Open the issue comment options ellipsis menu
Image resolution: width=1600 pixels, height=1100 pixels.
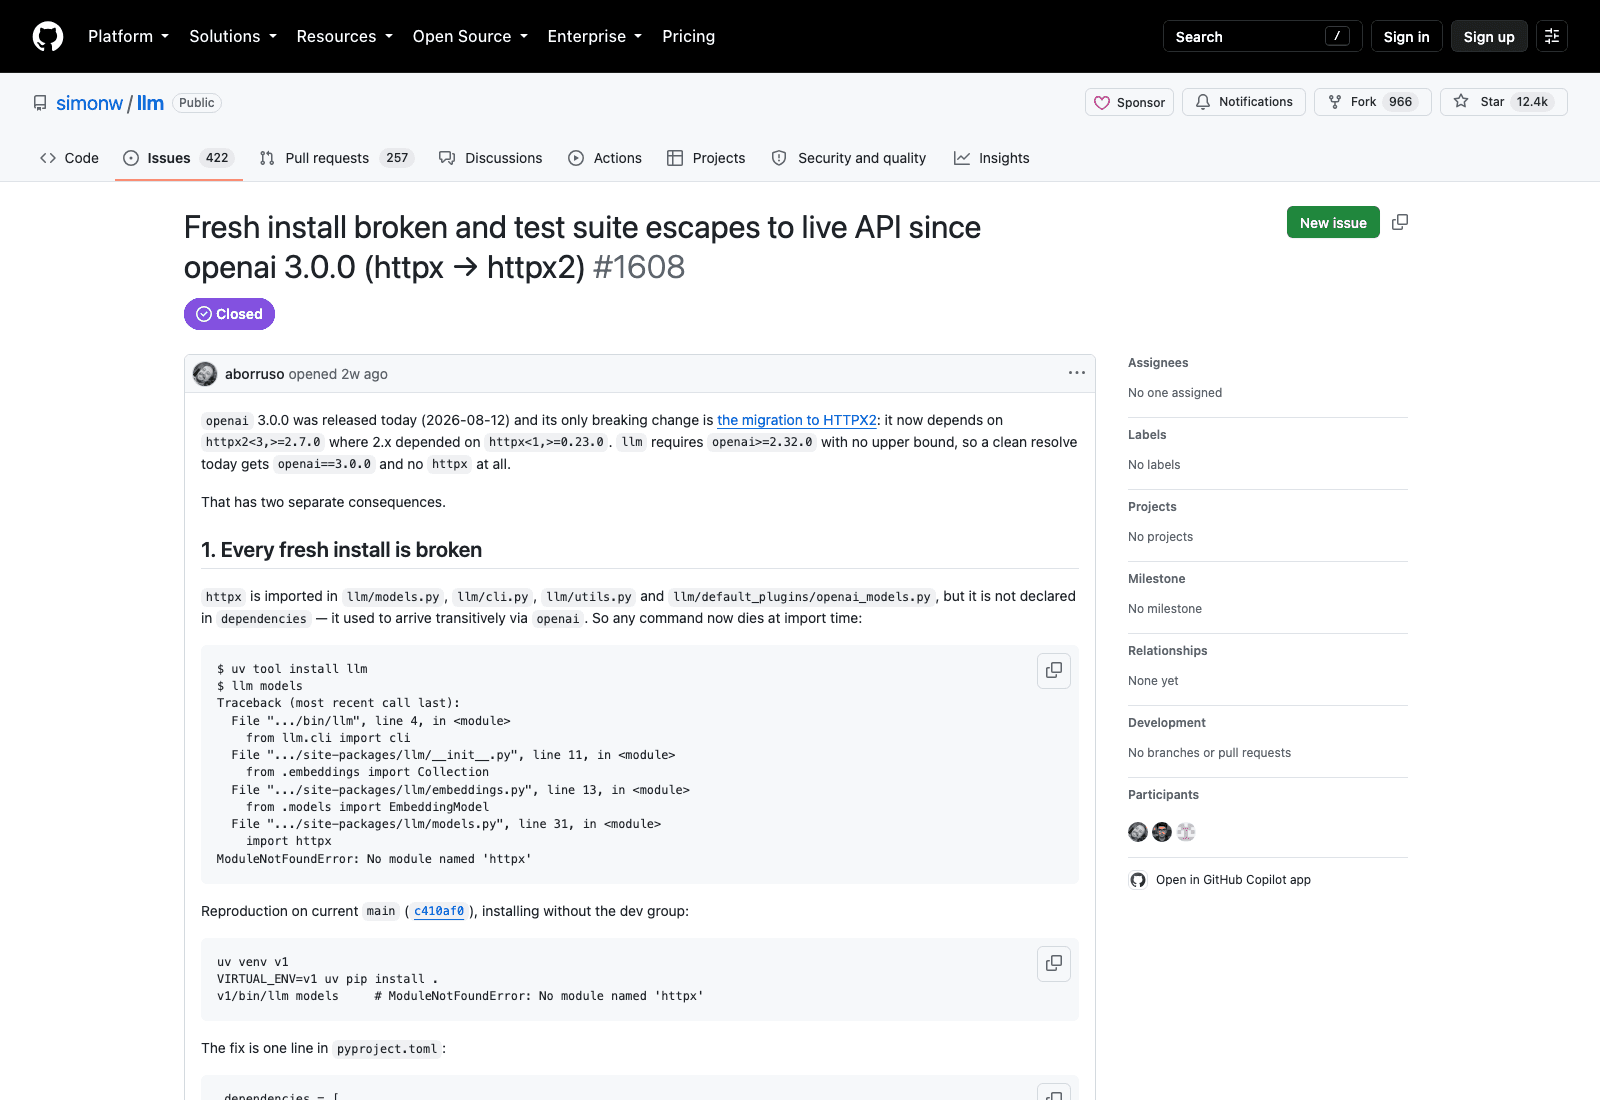tap(1076, 373)
